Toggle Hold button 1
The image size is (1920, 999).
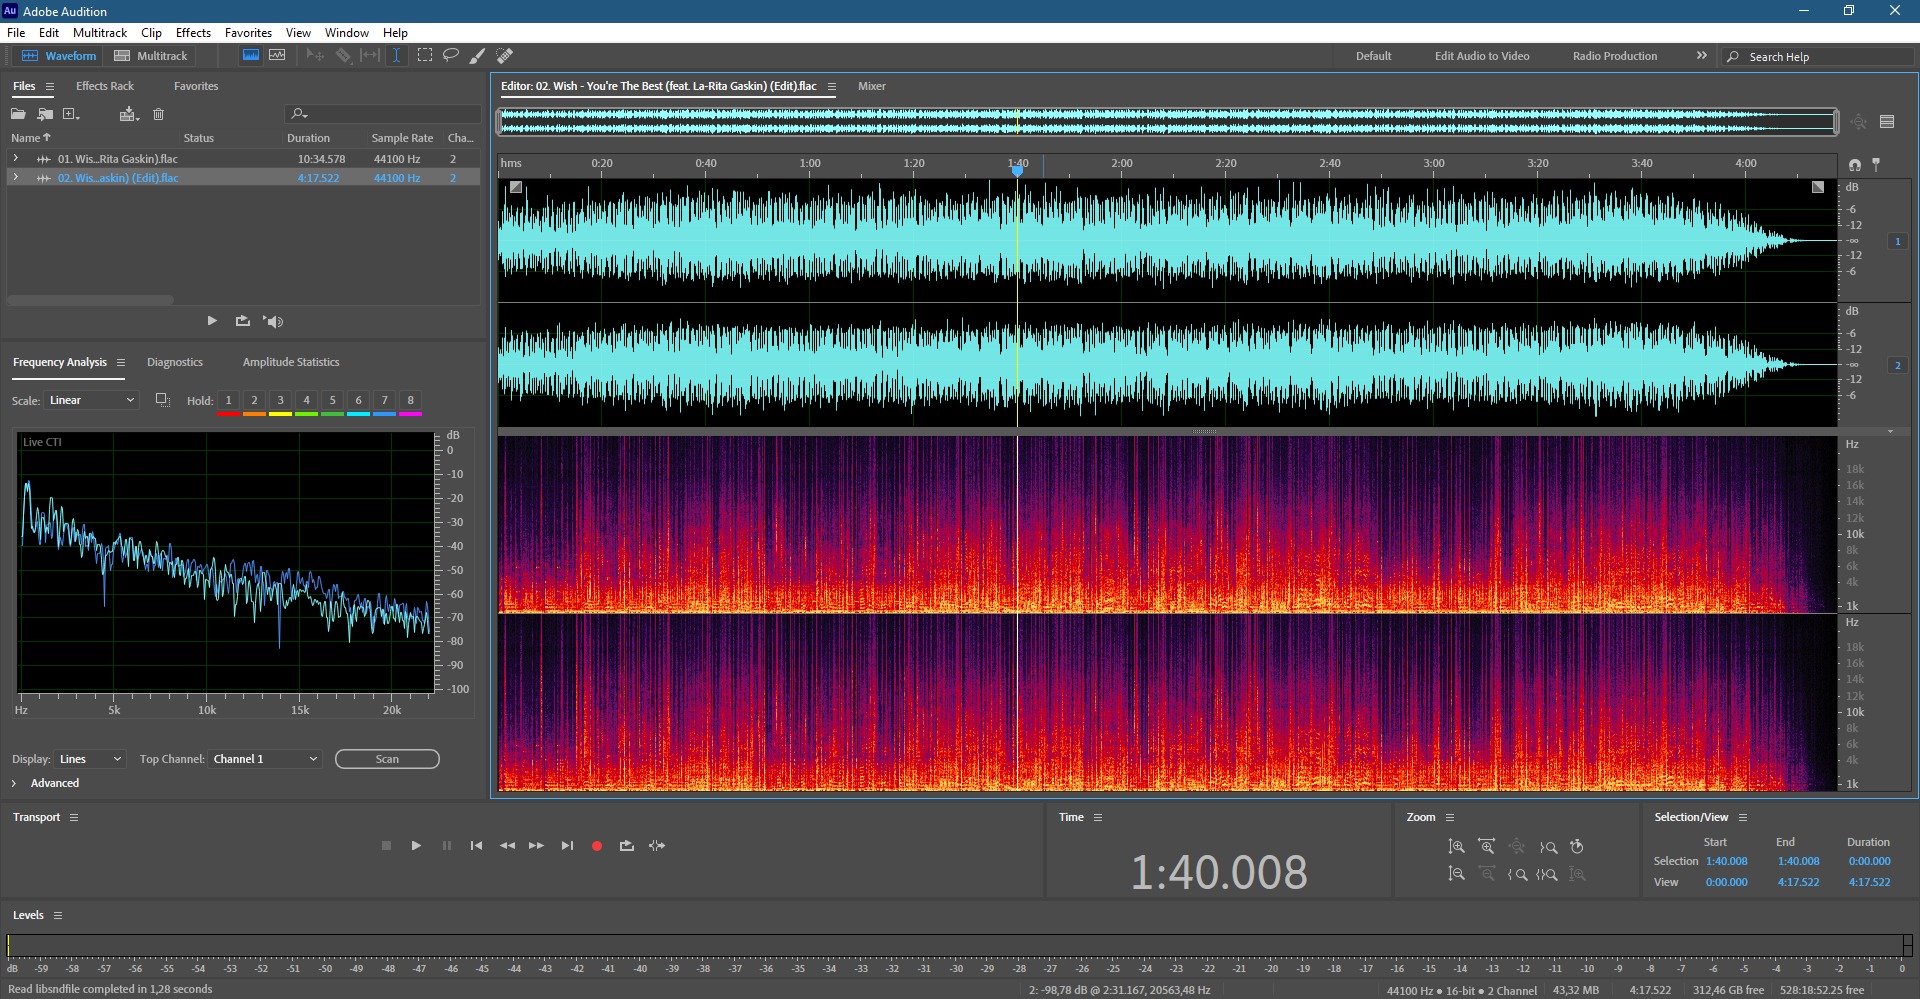coord(229,400)
